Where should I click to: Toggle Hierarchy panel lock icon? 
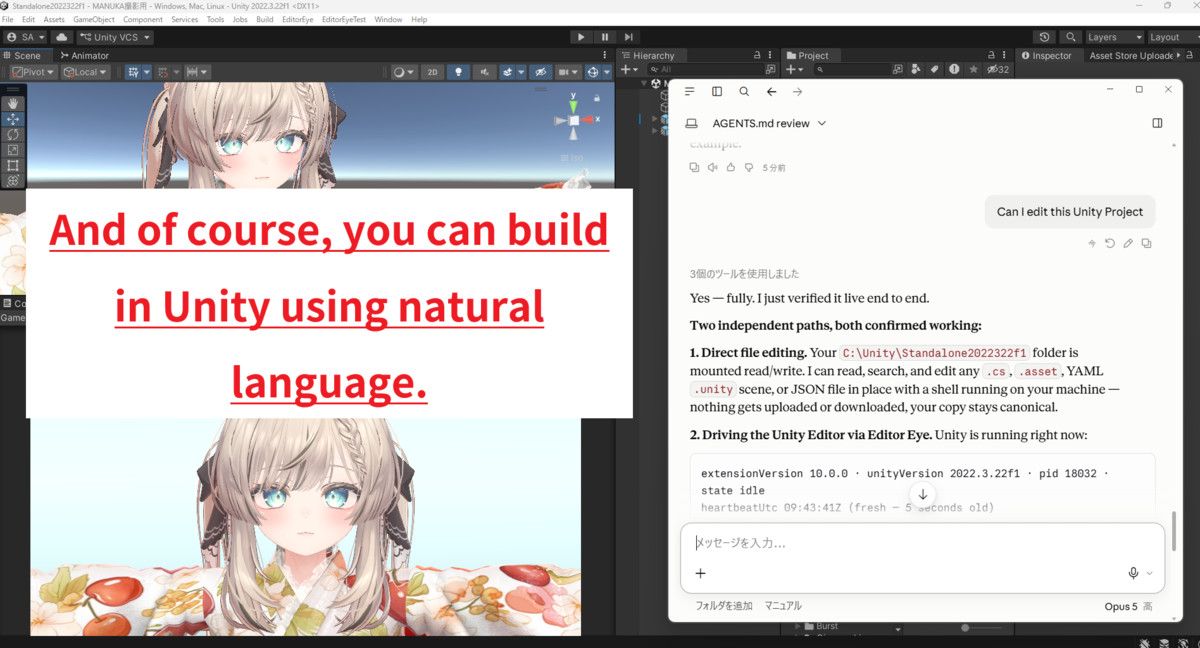pos(758,56)
